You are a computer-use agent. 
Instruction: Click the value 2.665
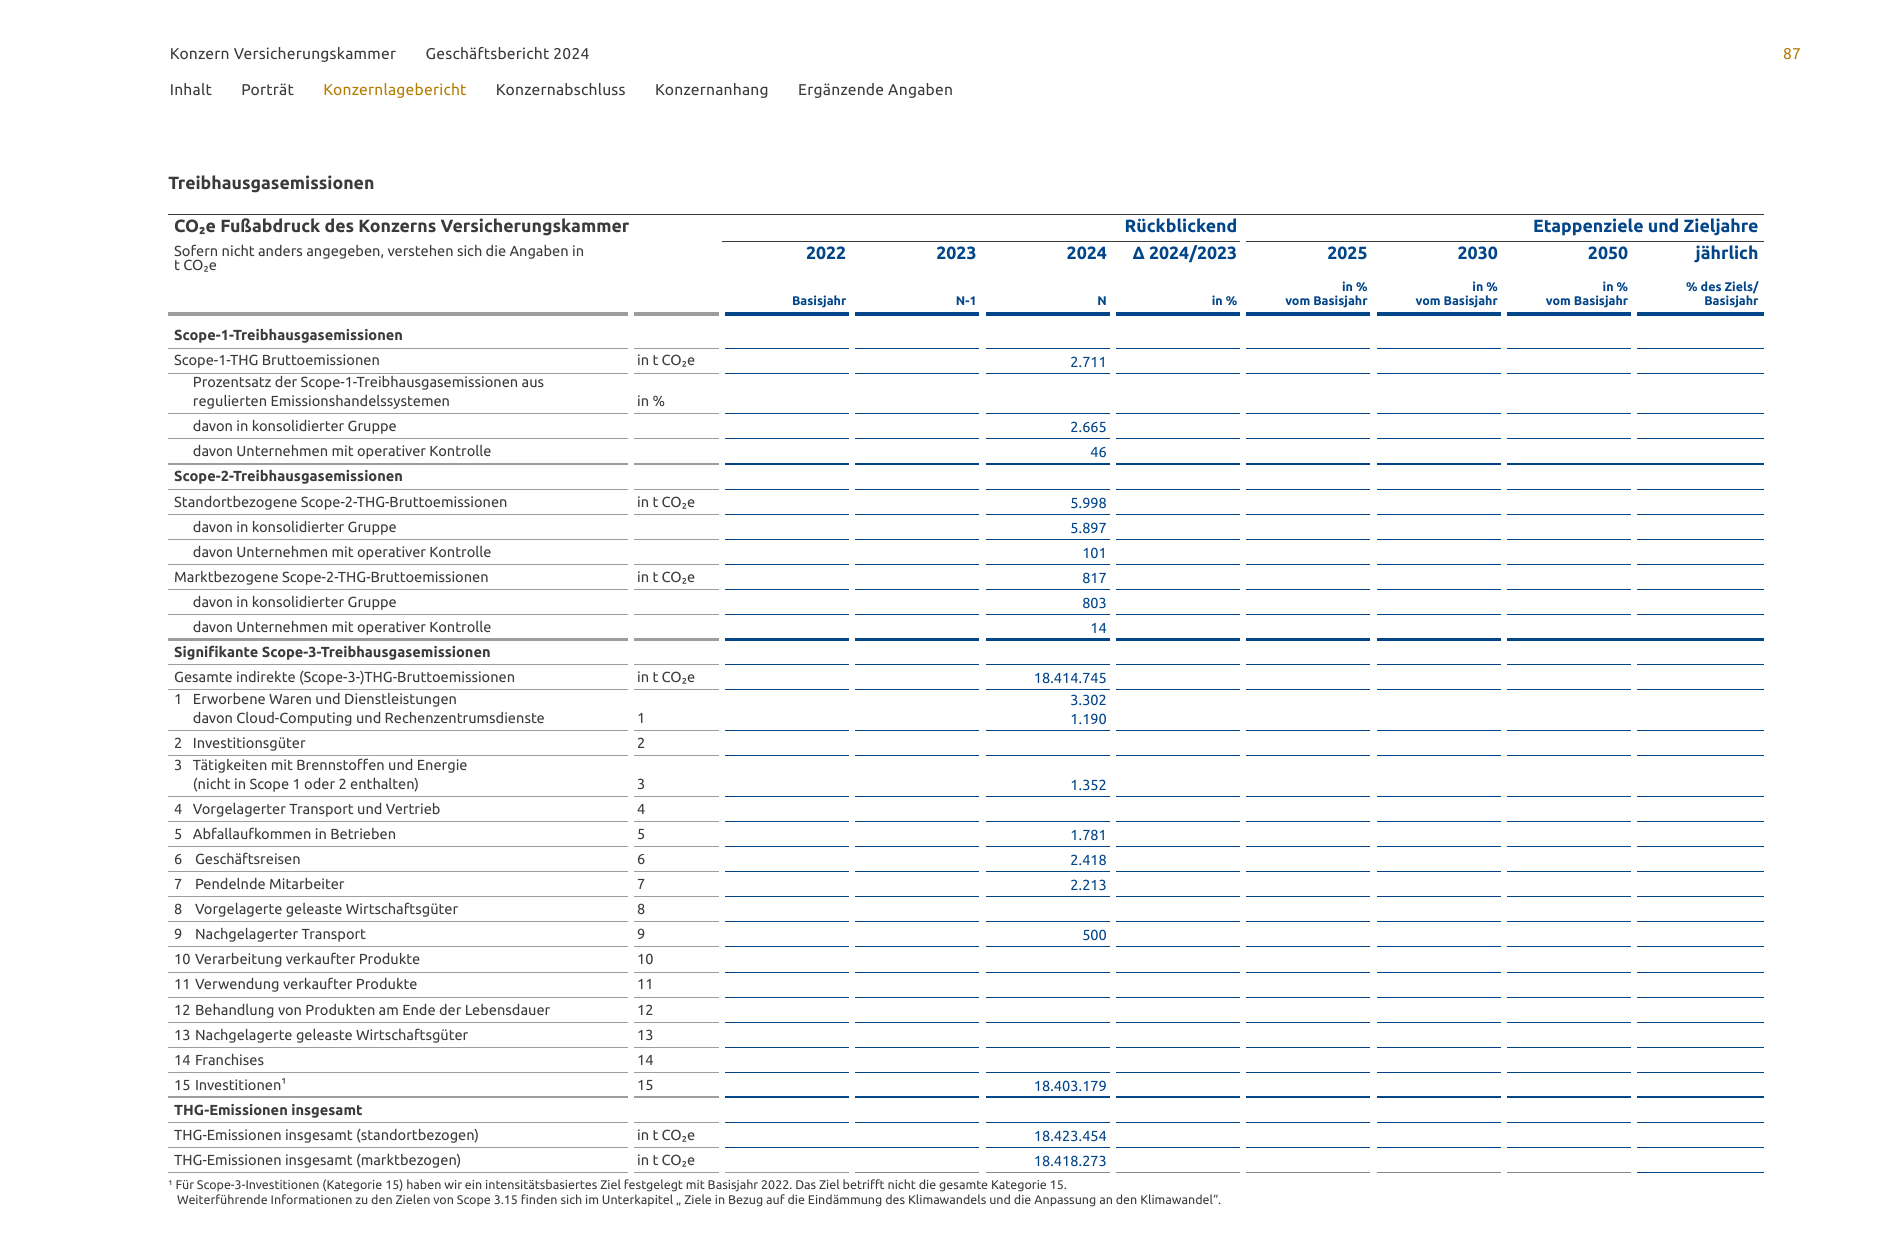click(1088, 427)
